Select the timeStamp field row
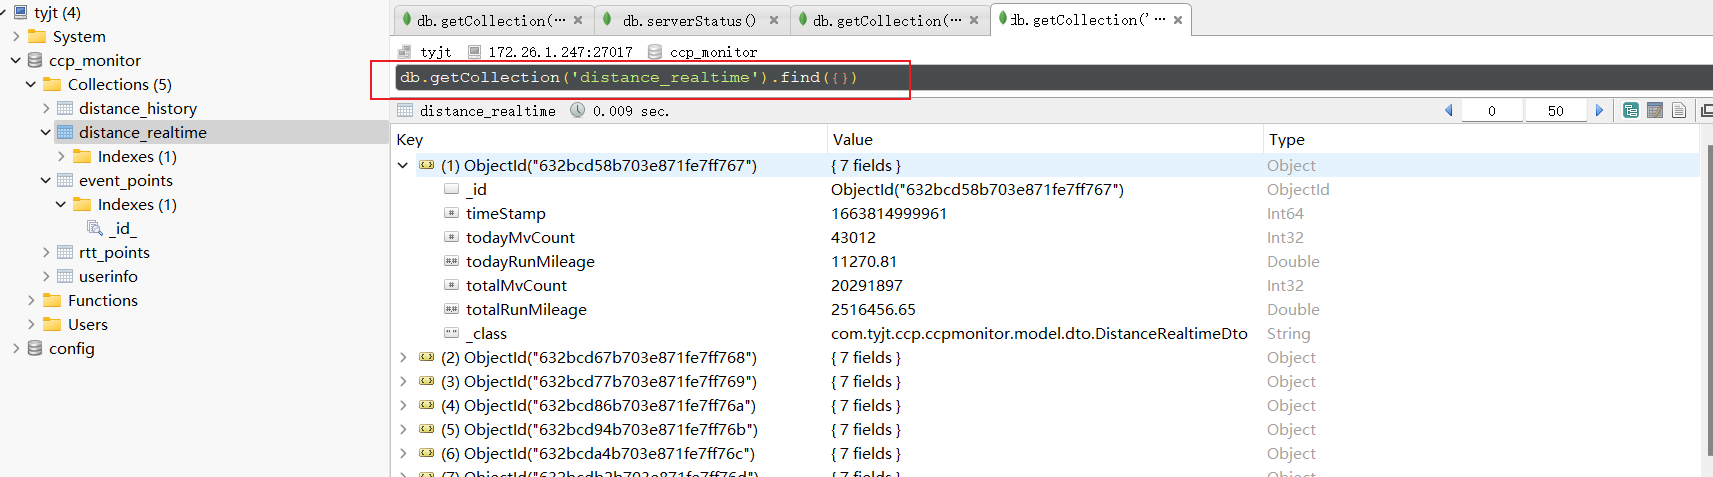Screen dimensions: 1713x477 [x=1046, y=214]
